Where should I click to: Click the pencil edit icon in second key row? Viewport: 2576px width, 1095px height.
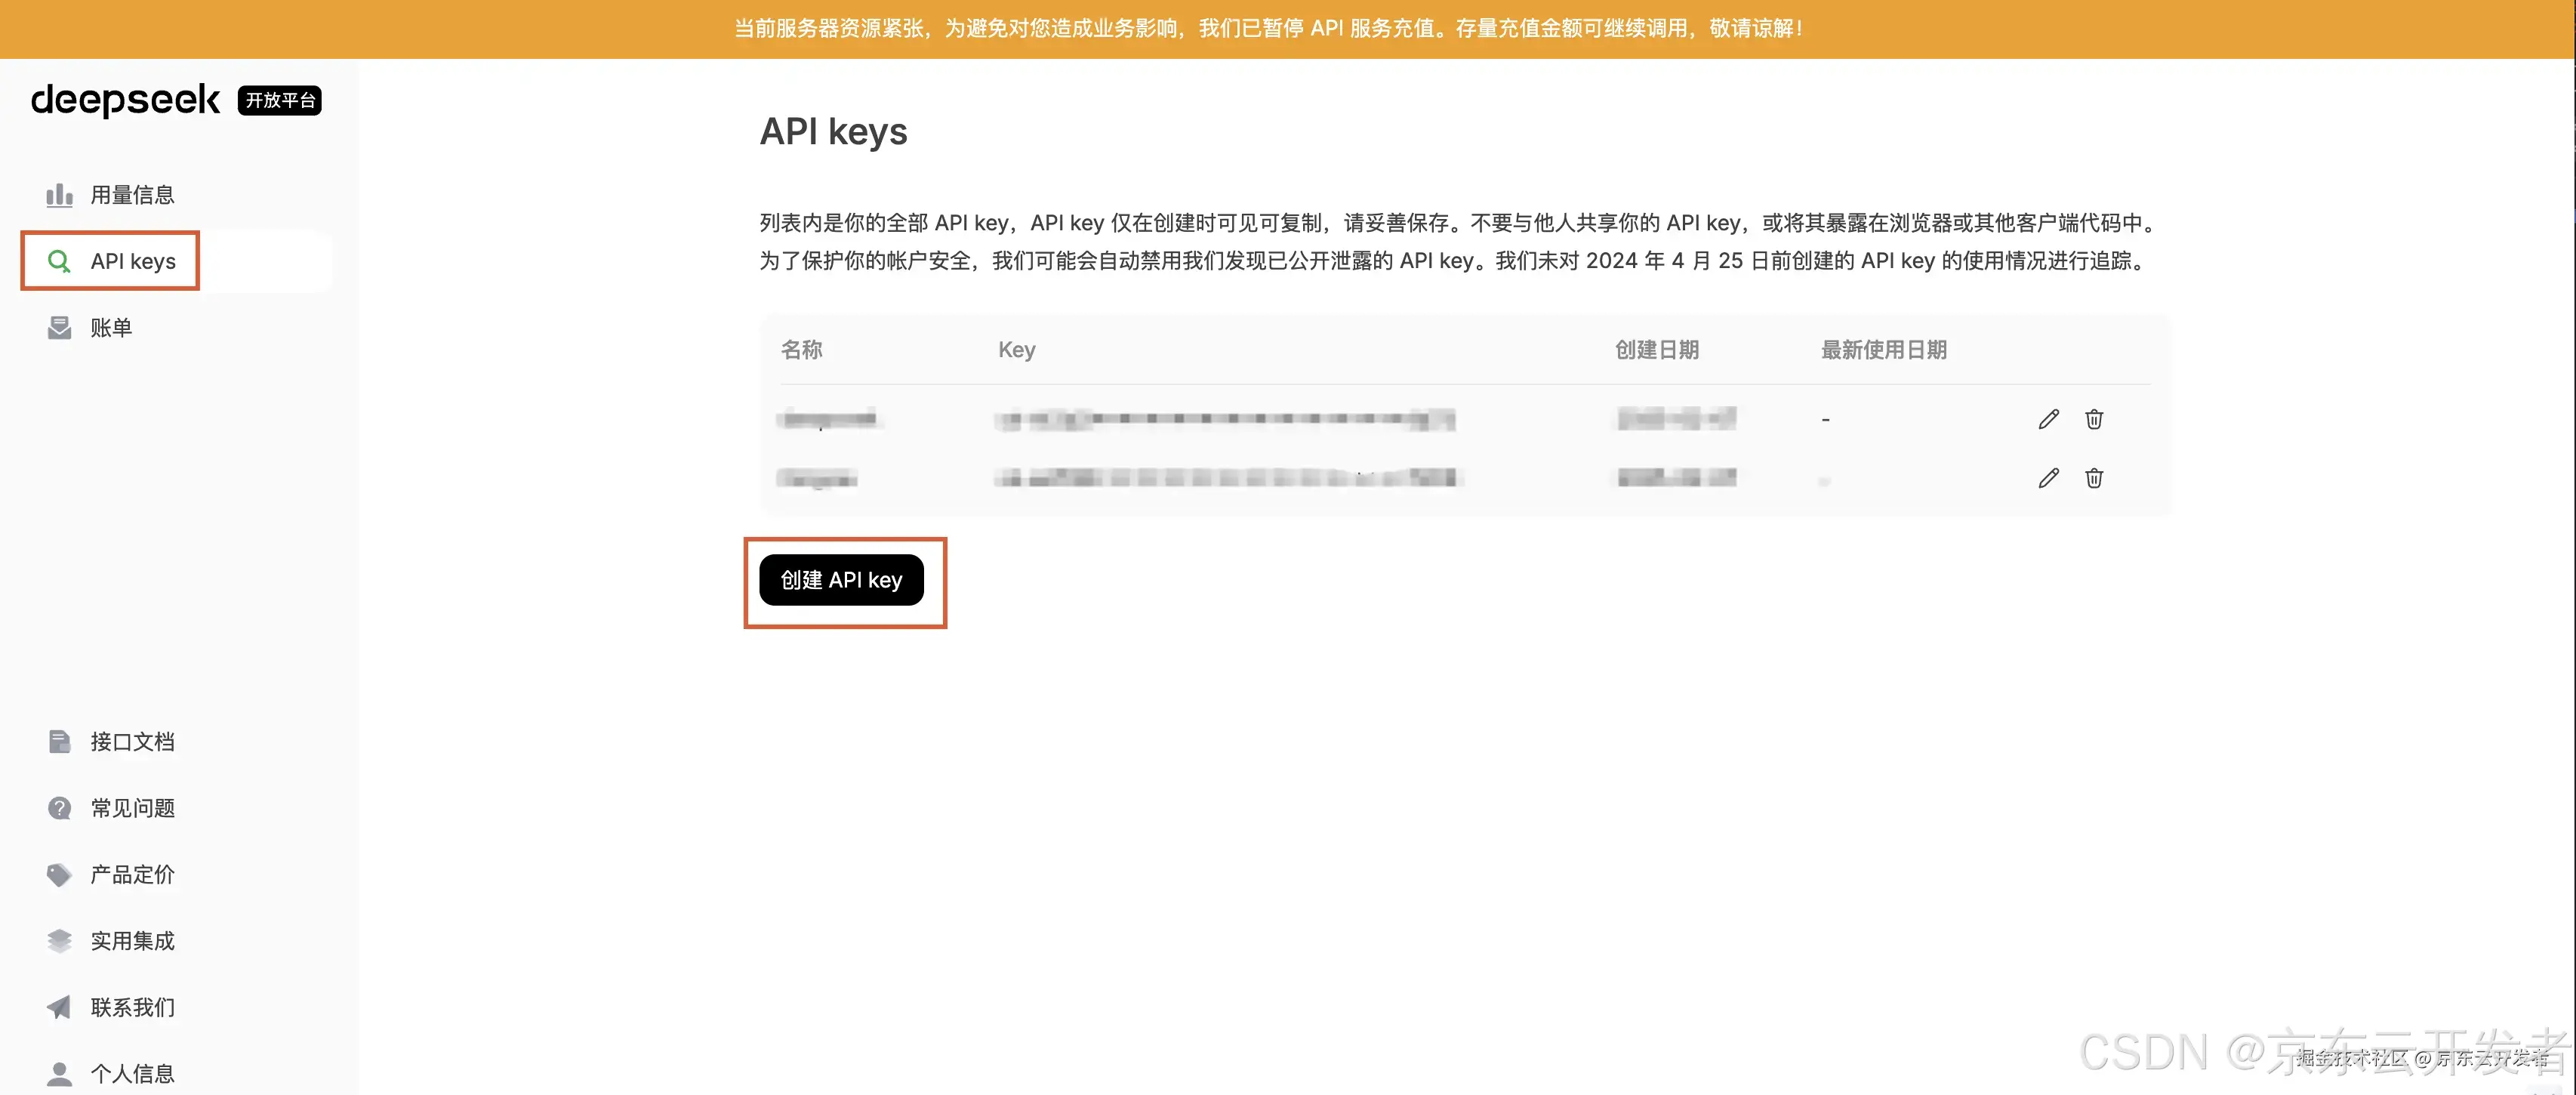(2048, 478)
